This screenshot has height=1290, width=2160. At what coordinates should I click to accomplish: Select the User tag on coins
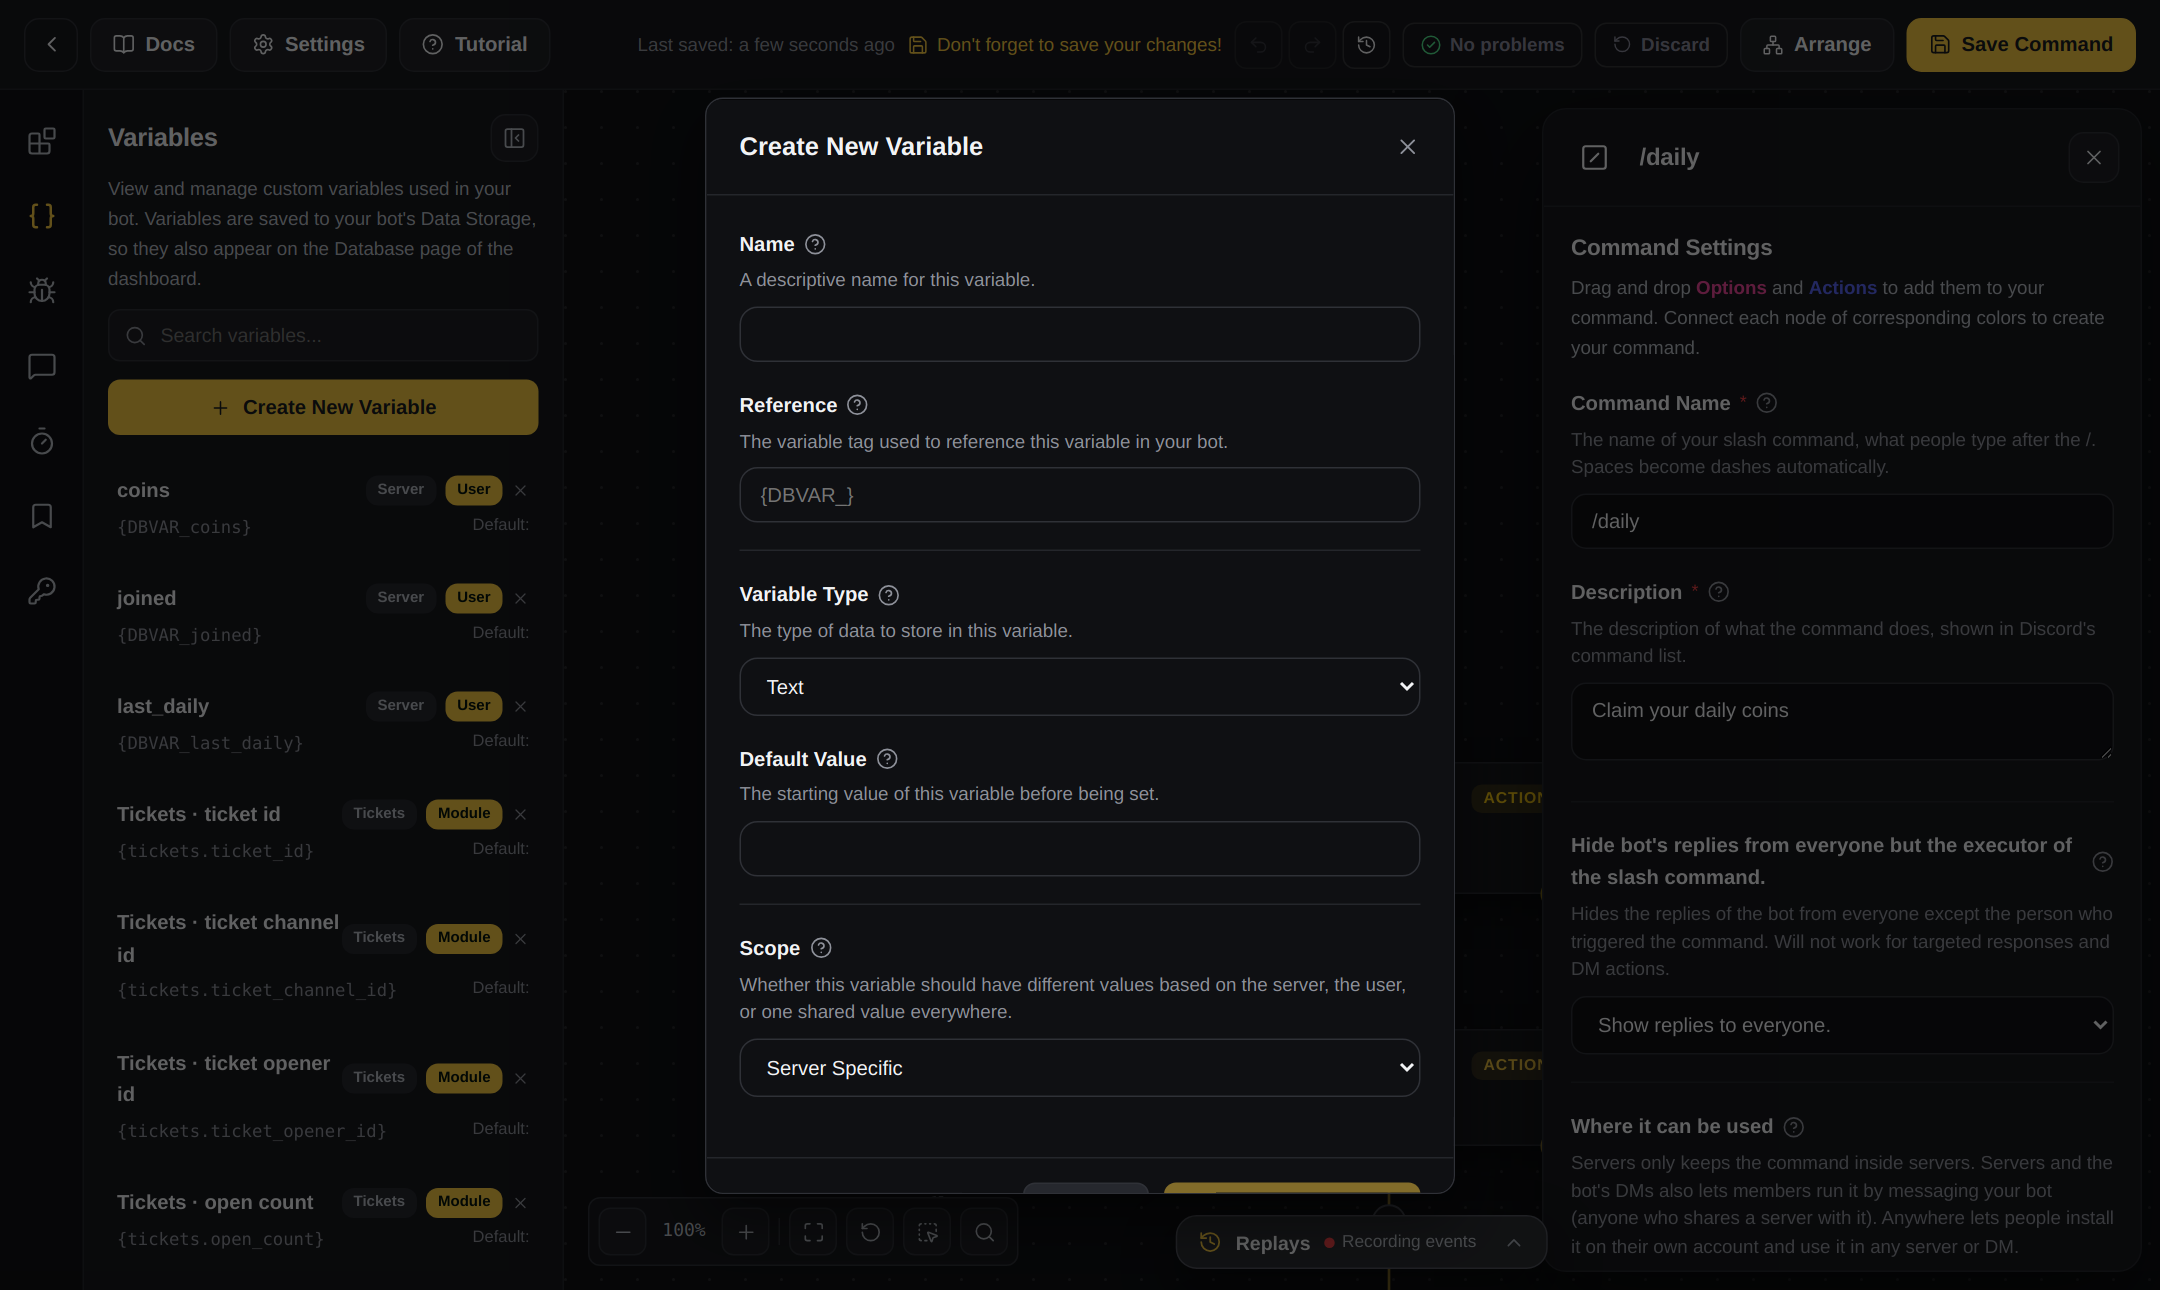pyautogui.click(x=474, y=490)
